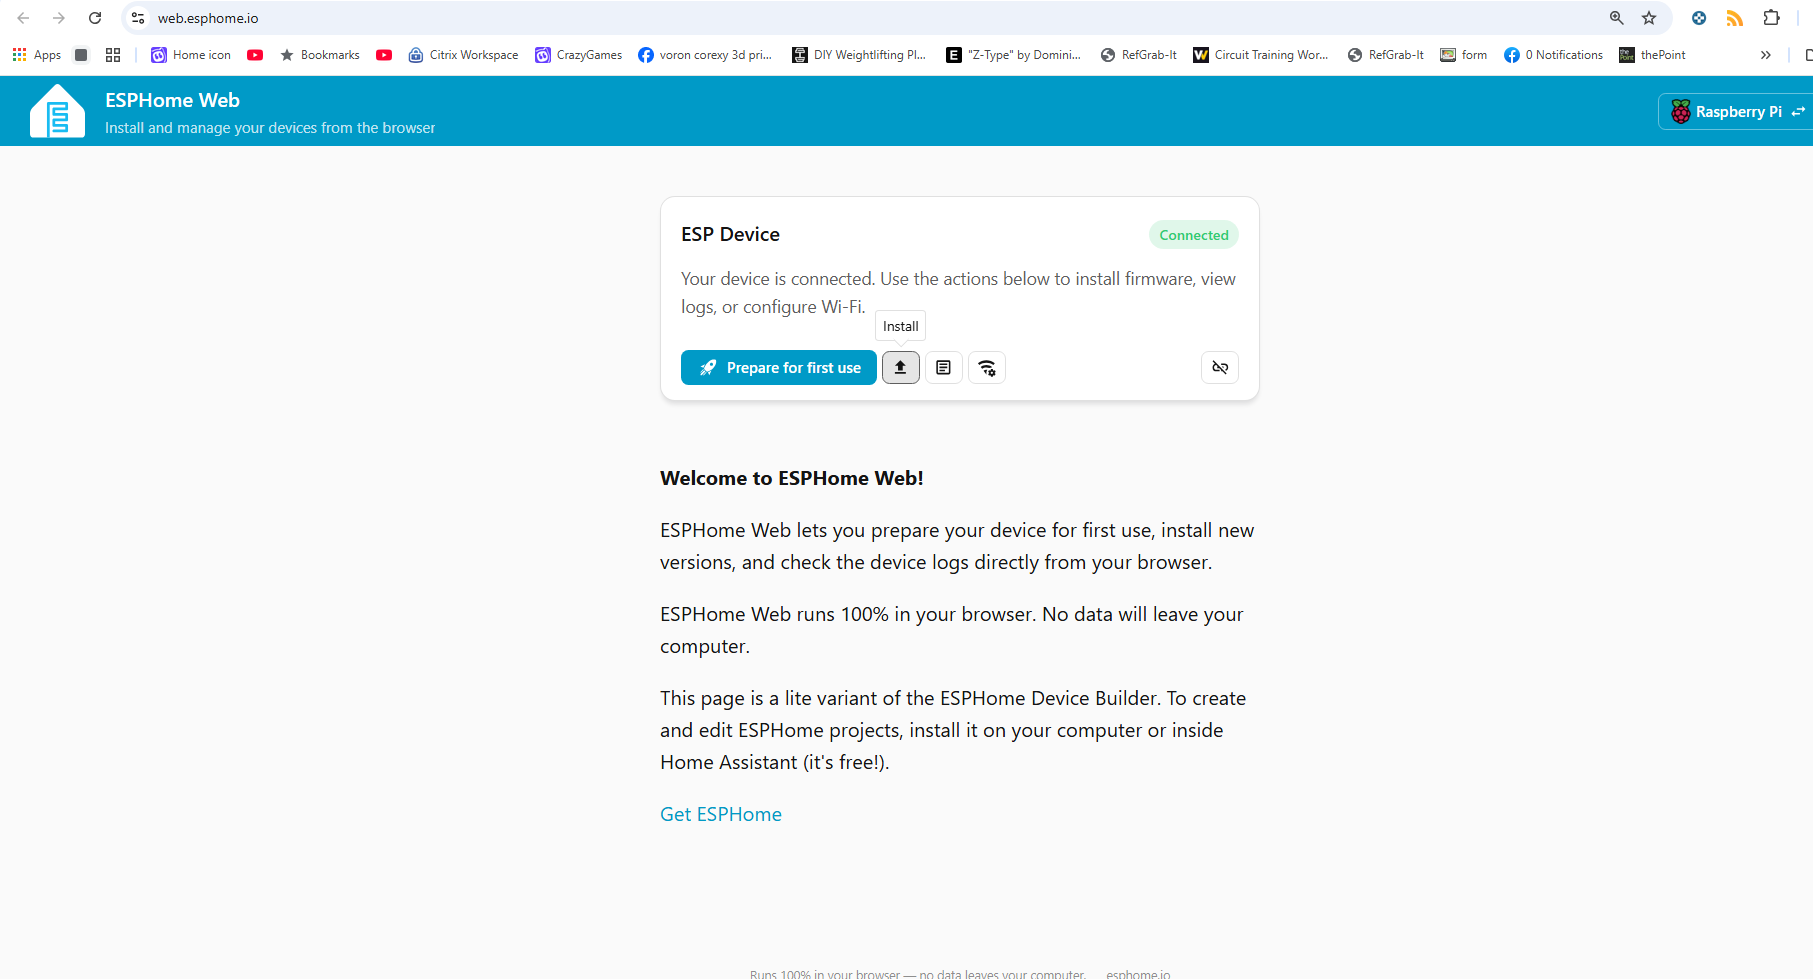Click the esphome.io footer link

[x=1138, y=974]
